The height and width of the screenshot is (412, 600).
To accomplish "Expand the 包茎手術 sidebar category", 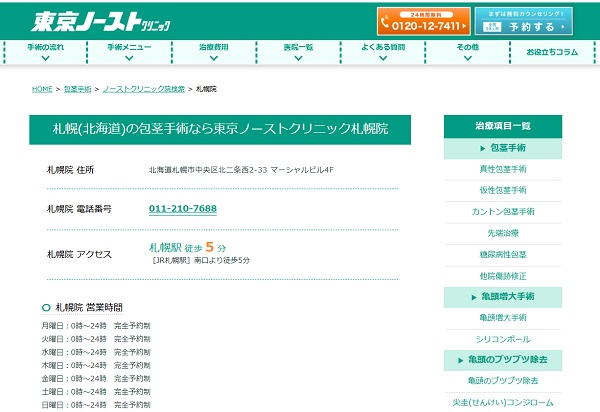I will pyautogui.click(x=503, y=148).
